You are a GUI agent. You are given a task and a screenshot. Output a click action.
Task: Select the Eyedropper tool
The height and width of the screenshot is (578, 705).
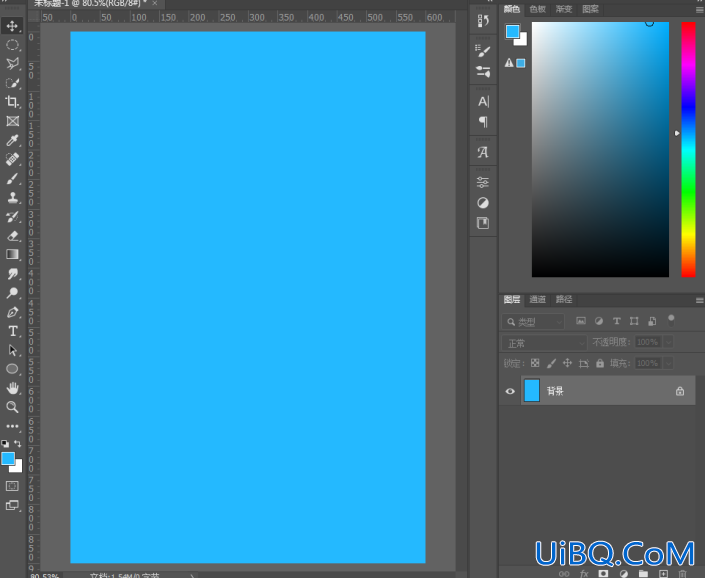click(12, 140)
